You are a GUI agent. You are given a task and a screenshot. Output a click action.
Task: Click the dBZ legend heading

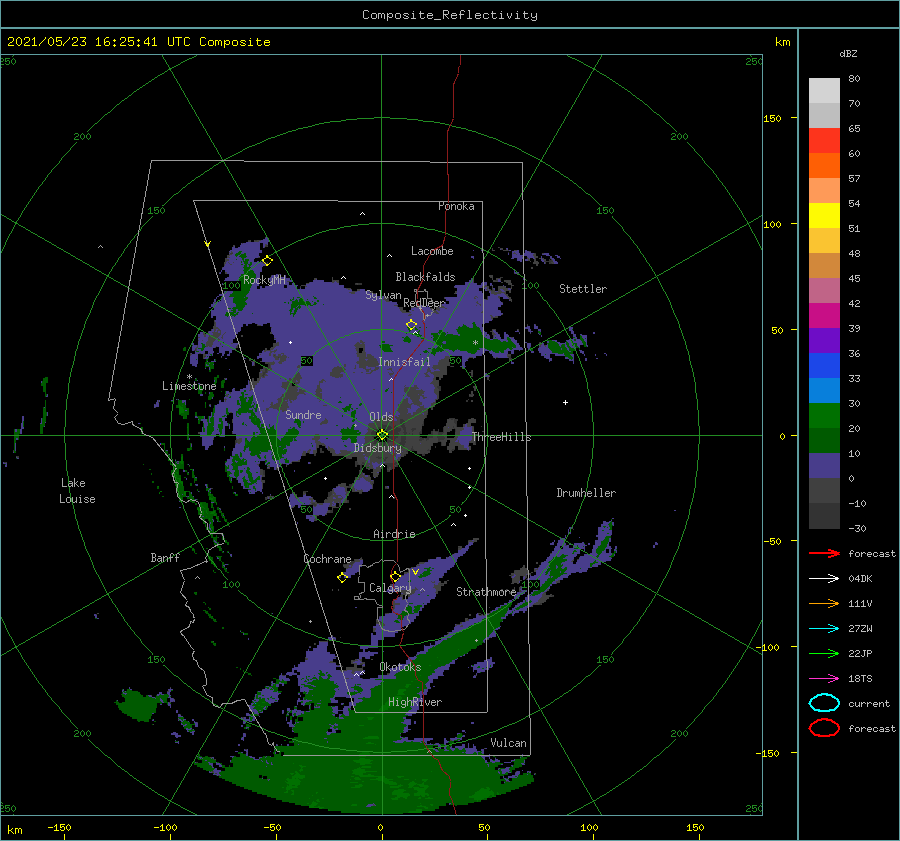pyautogui.click(x=848, y=53)
